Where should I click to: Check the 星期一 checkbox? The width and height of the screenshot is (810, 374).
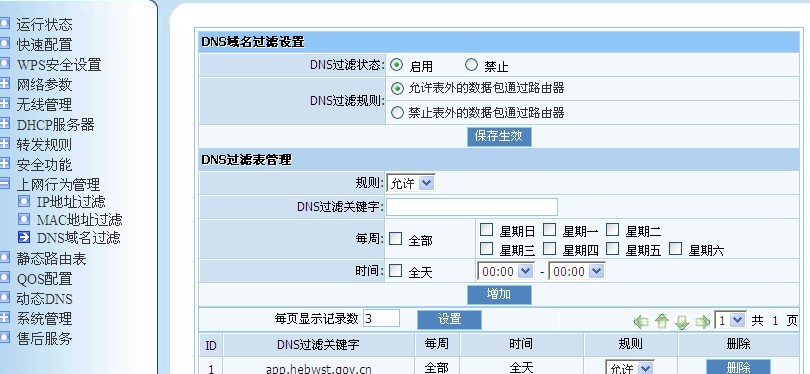click(x=550, y=229)
